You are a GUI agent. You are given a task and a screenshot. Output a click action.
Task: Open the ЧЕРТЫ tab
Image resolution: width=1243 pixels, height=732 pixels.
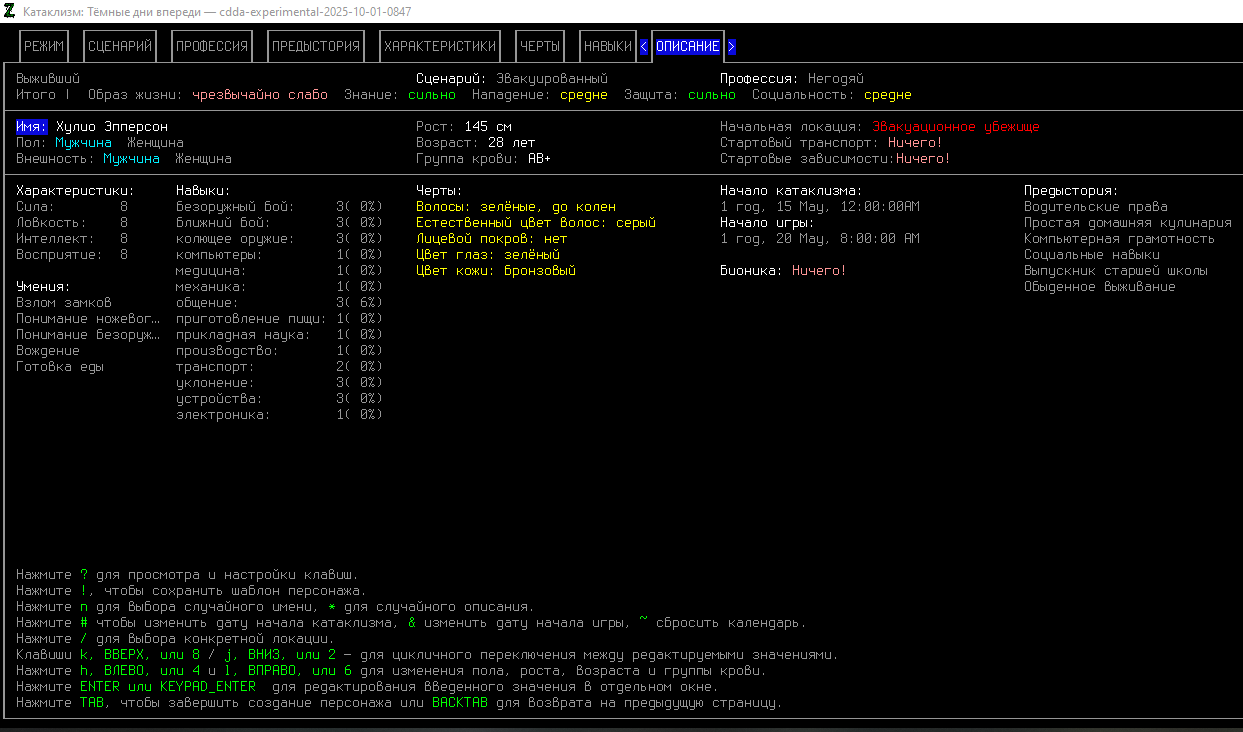pos(540,47)
